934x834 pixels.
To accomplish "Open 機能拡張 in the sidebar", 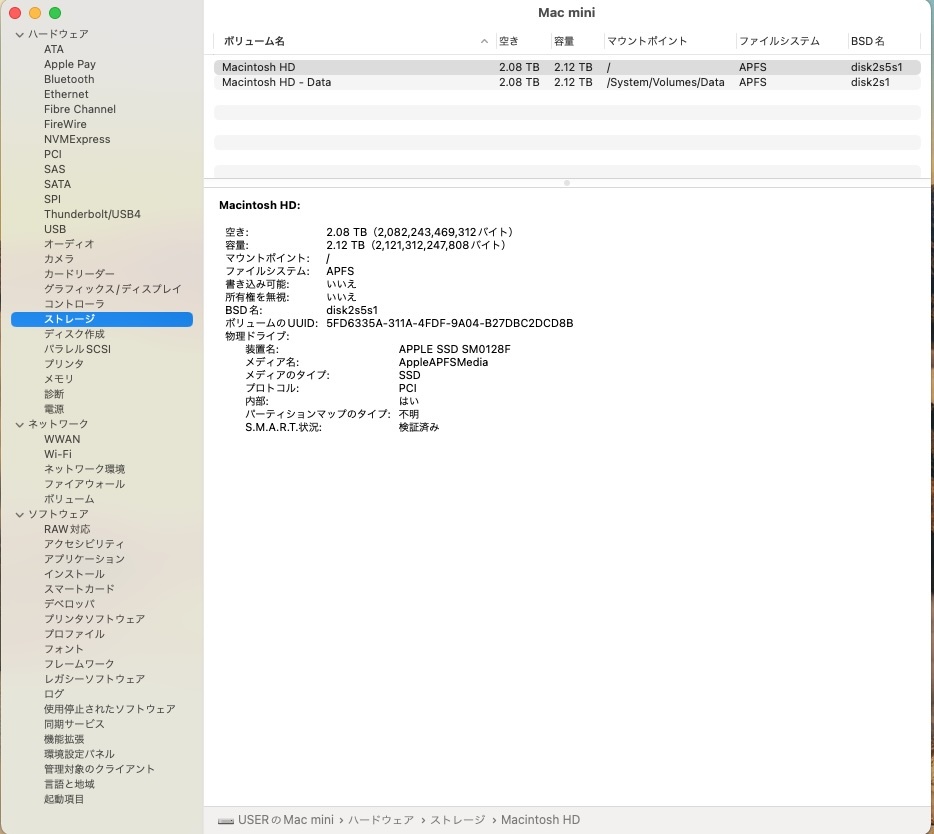I will coord(64,739).
